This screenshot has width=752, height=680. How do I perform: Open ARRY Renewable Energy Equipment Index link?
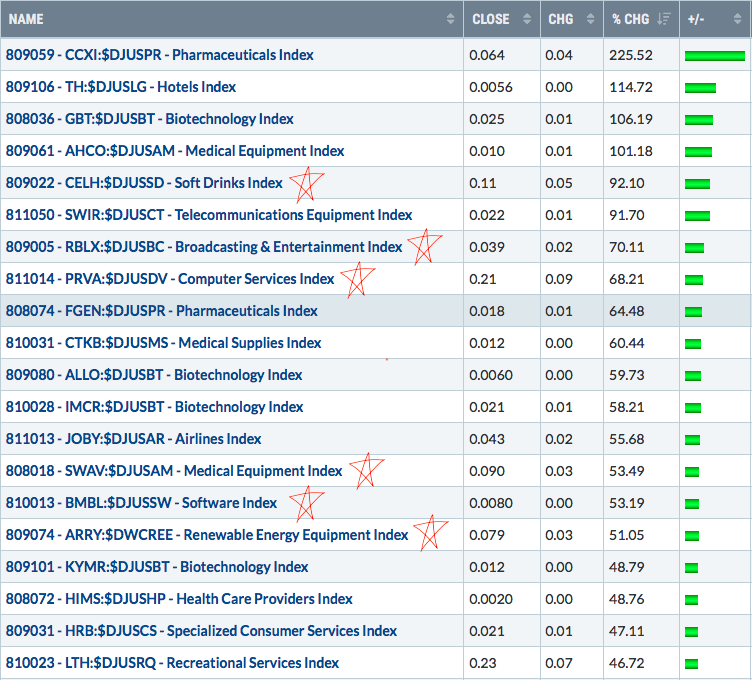(207, 535)
